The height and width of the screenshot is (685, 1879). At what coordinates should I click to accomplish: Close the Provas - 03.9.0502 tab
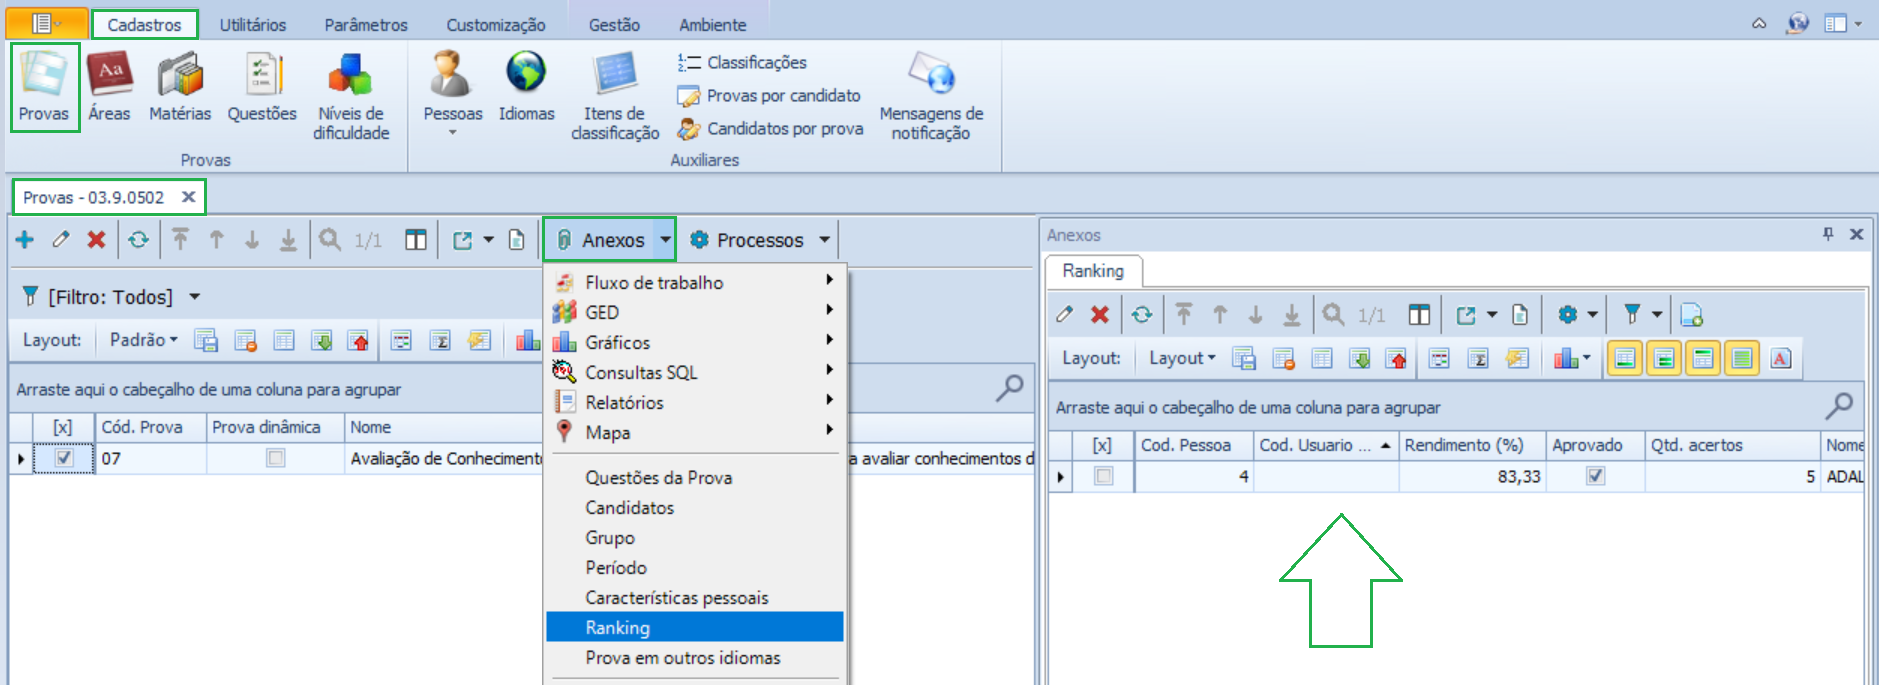(188, 197)
